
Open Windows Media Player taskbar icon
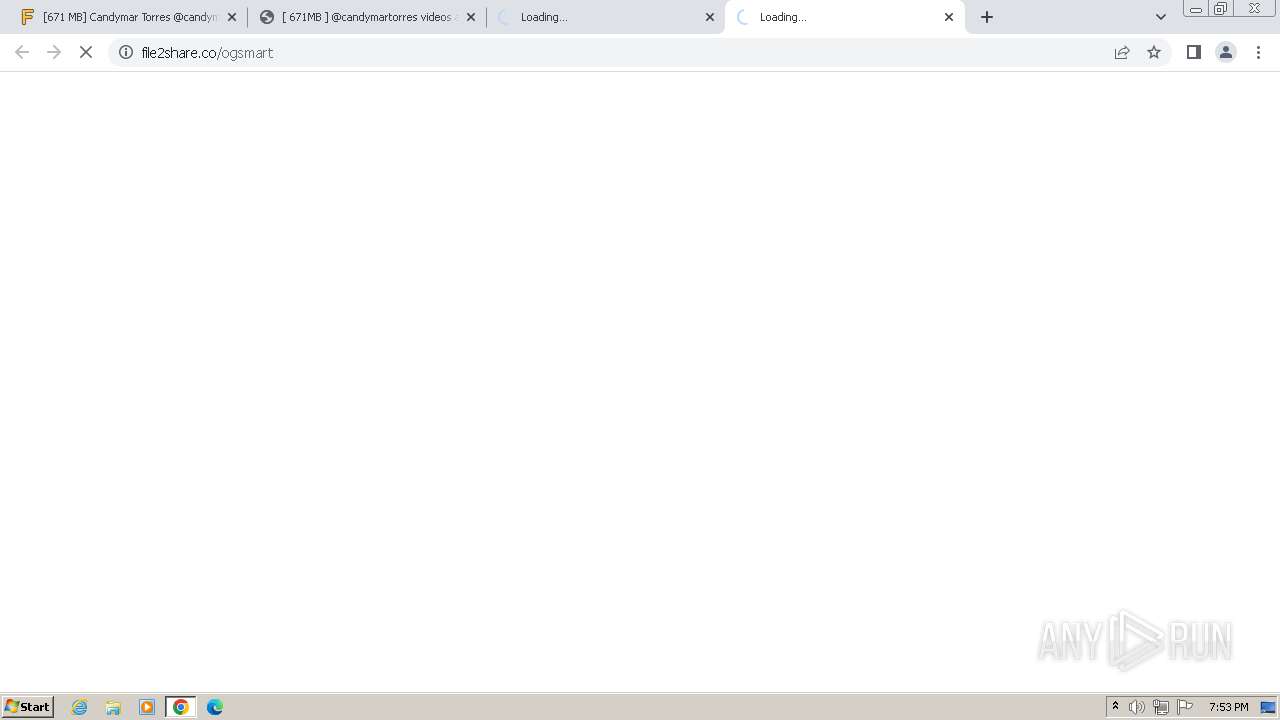pyautogui.click(x=147, y=707)
